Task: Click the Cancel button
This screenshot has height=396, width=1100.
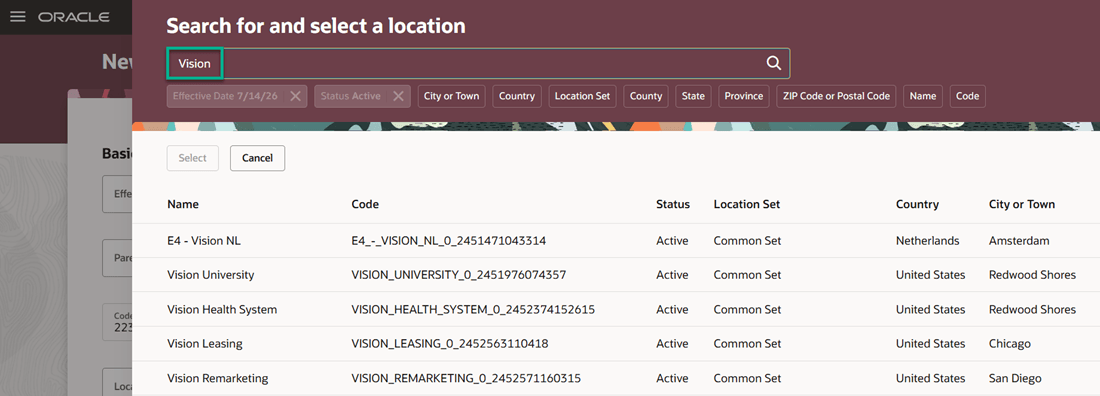Action: click(x=257, y=158)
